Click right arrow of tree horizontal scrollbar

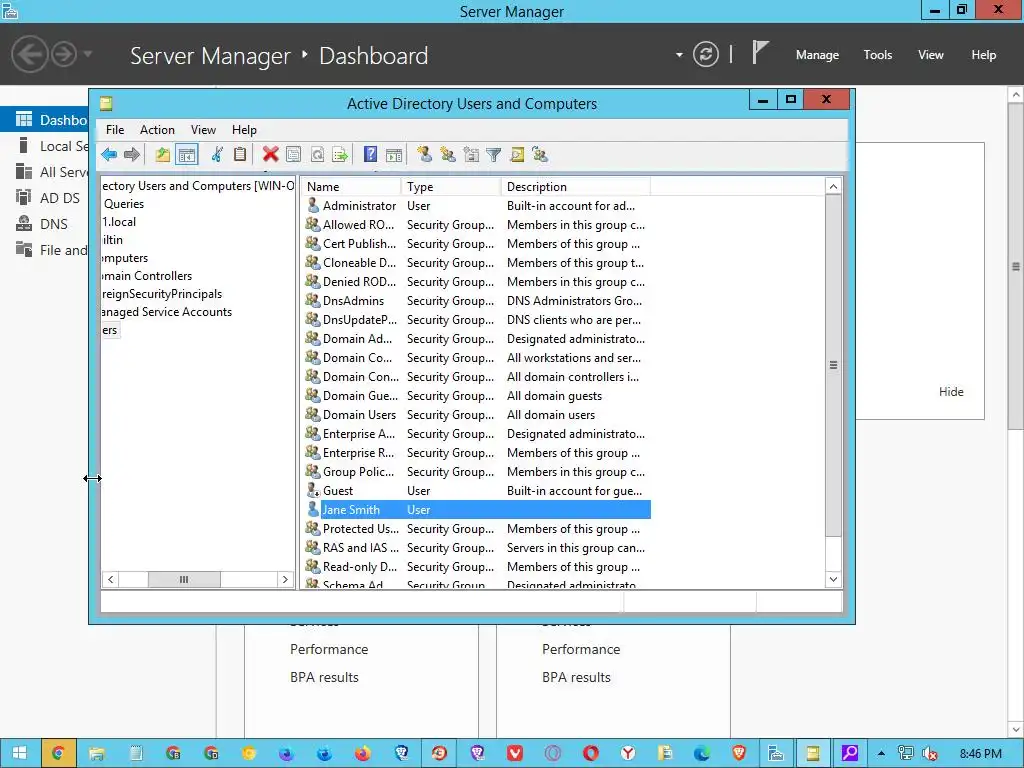coord(285,579)
